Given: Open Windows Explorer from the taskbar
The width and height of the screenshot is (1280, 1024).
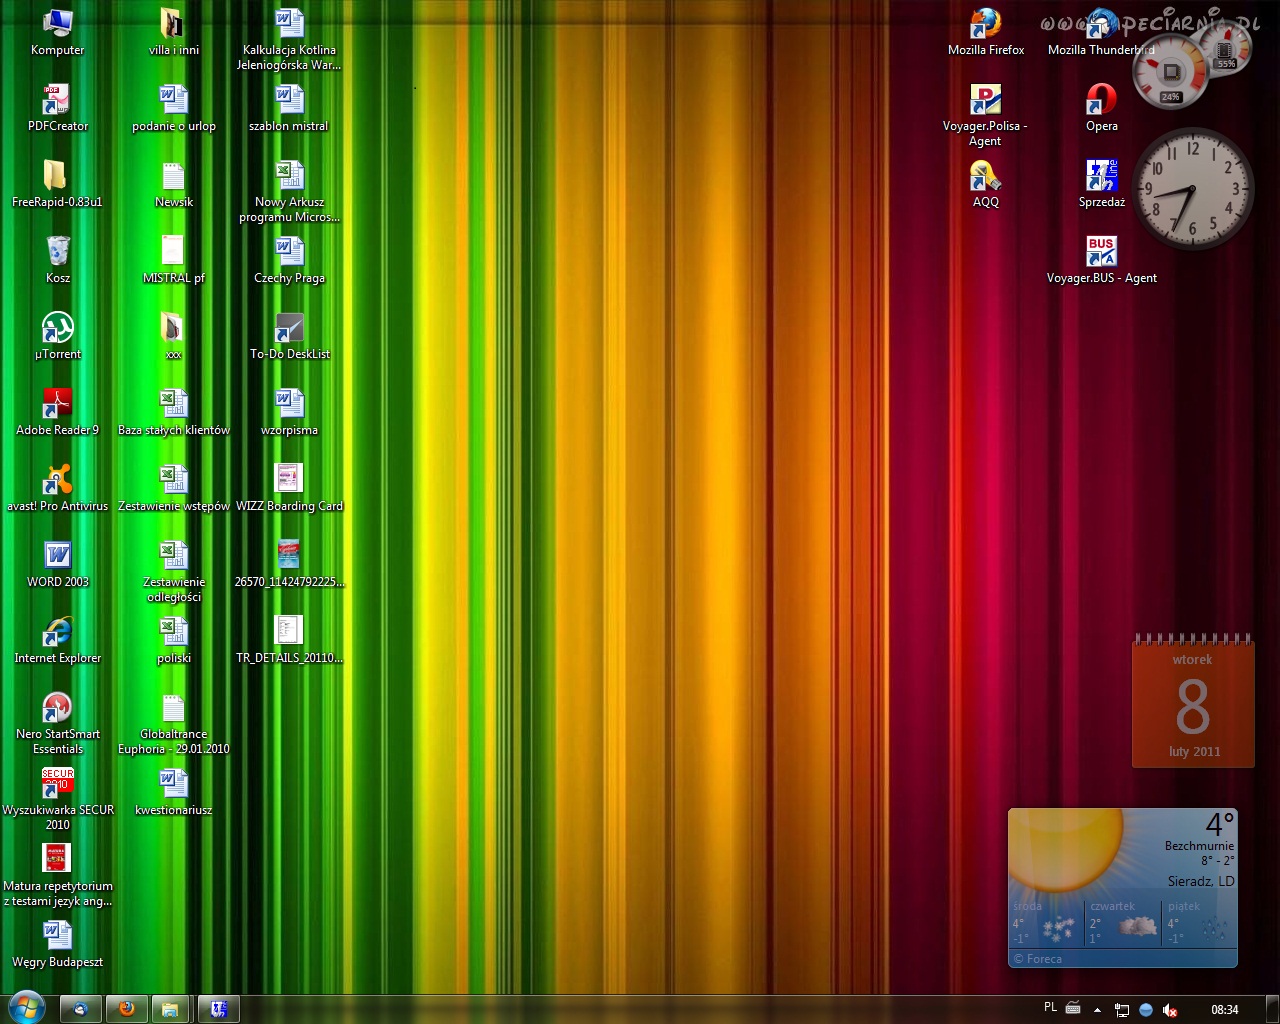Looking at the screenshot, I should pos(170,1009).
